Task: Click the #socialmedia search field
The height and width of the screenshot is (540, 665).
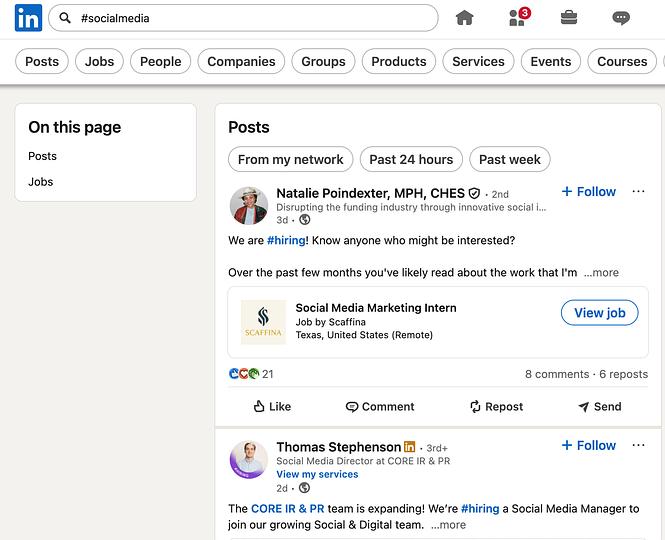Action: (243, 18)
